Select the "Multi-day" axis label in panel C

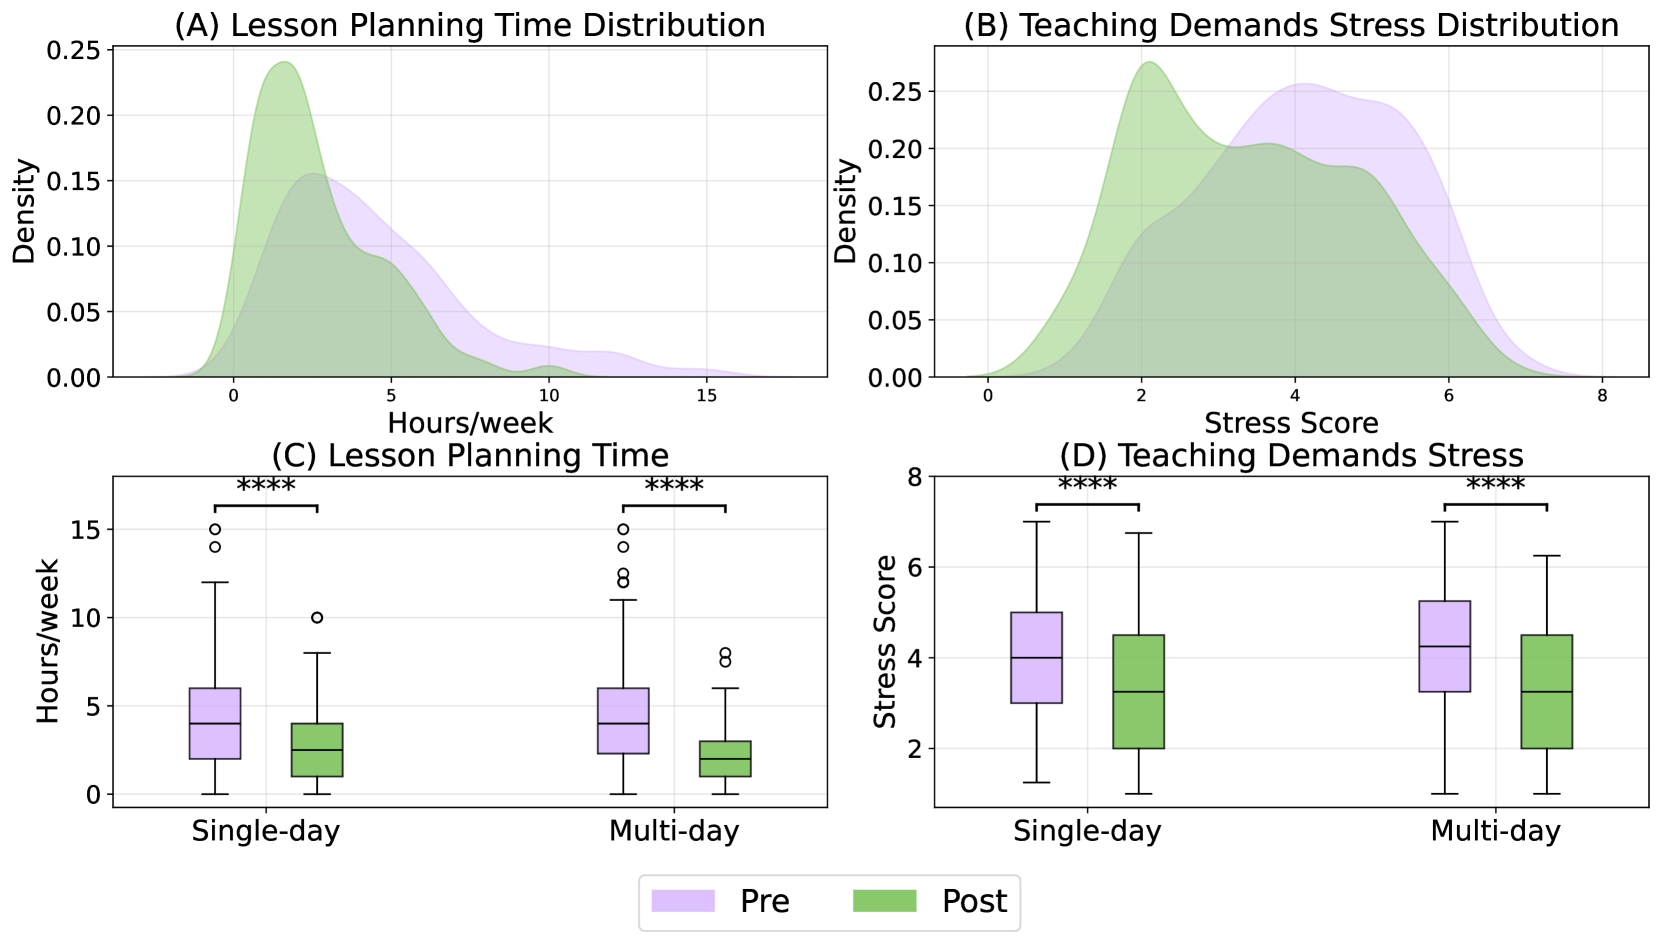674,831
